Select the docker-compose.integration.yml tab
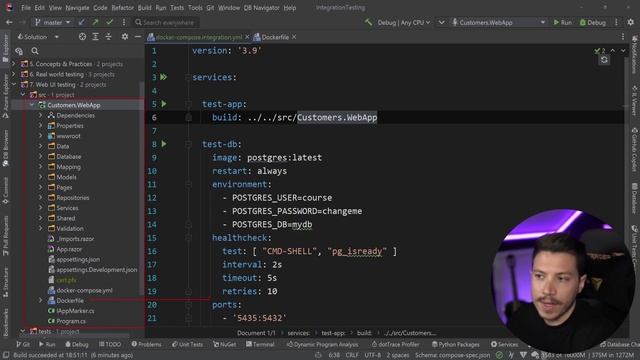Viewport: 640px width, 360px height. [198, 37]
